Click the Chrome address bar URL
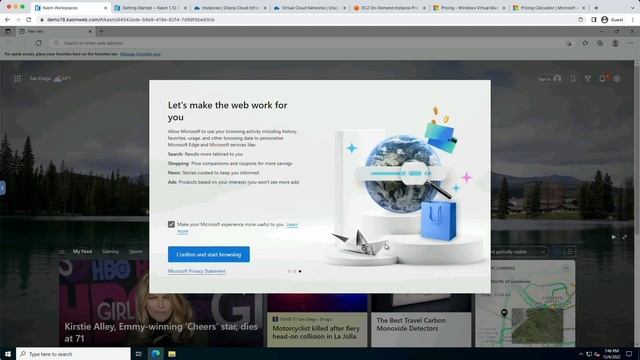This screenshot has height=360, width=640. [x=131, y=20]
